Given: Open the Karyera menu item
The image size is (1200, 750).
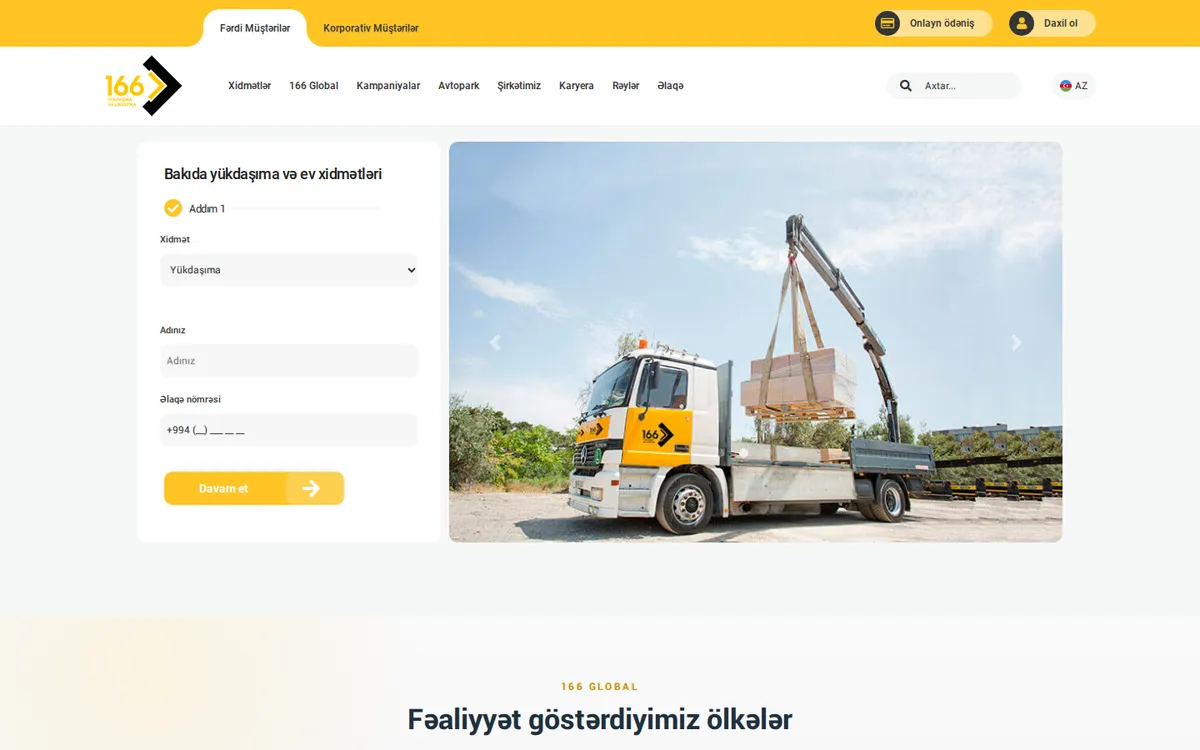Looking at the screenshot, I should coord(576,86).
